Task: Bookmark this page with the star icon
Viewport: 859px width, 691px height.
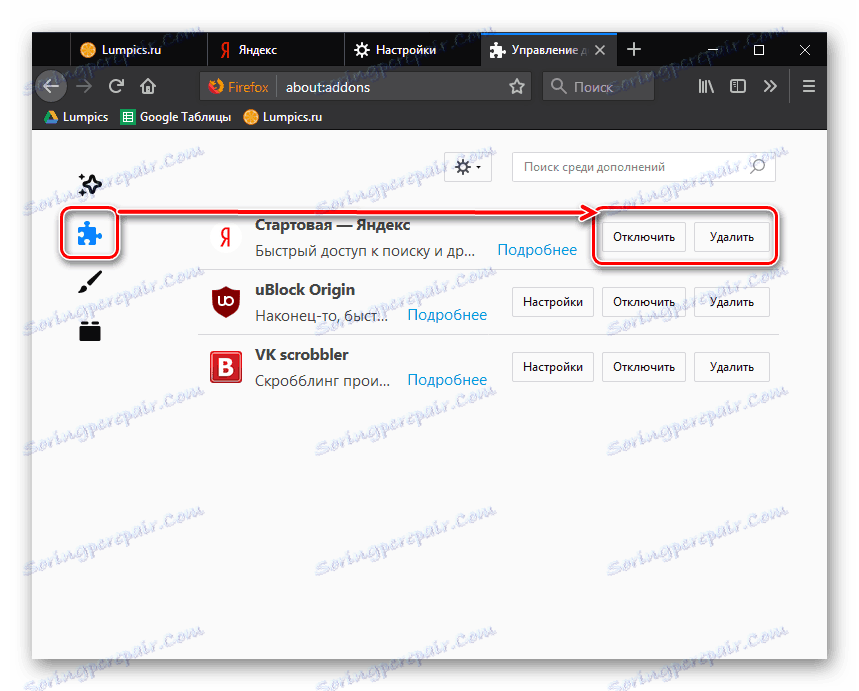Action: point(517,87)
